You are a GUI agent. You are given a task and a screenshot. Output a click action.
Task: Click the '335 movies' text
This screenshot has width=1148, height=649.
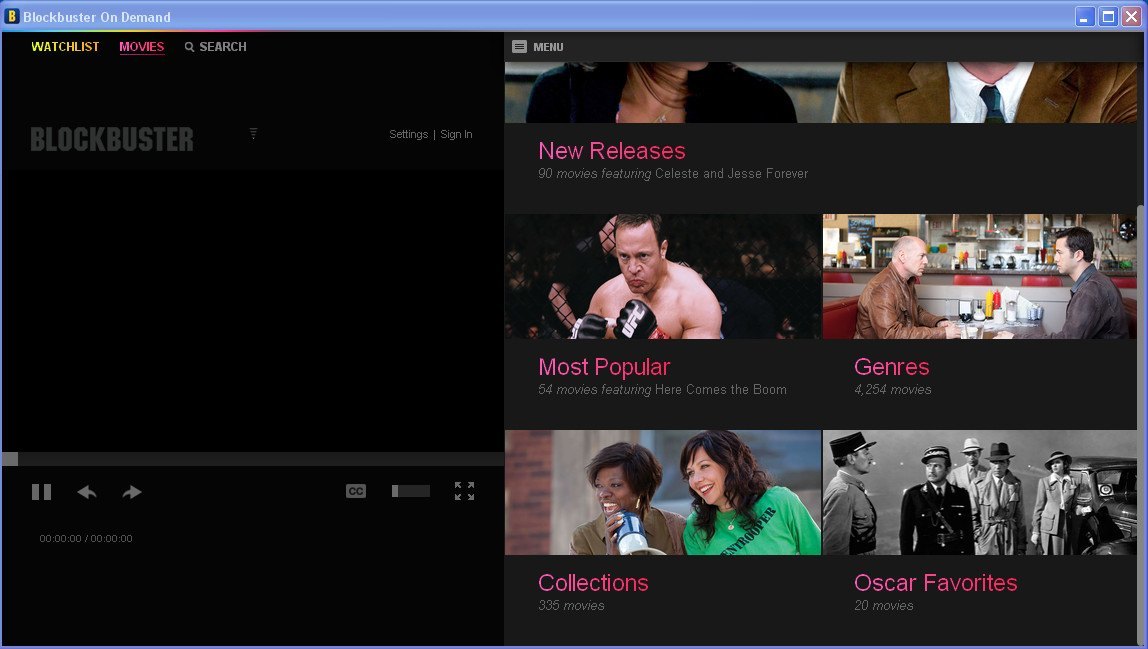coord(571,606)
